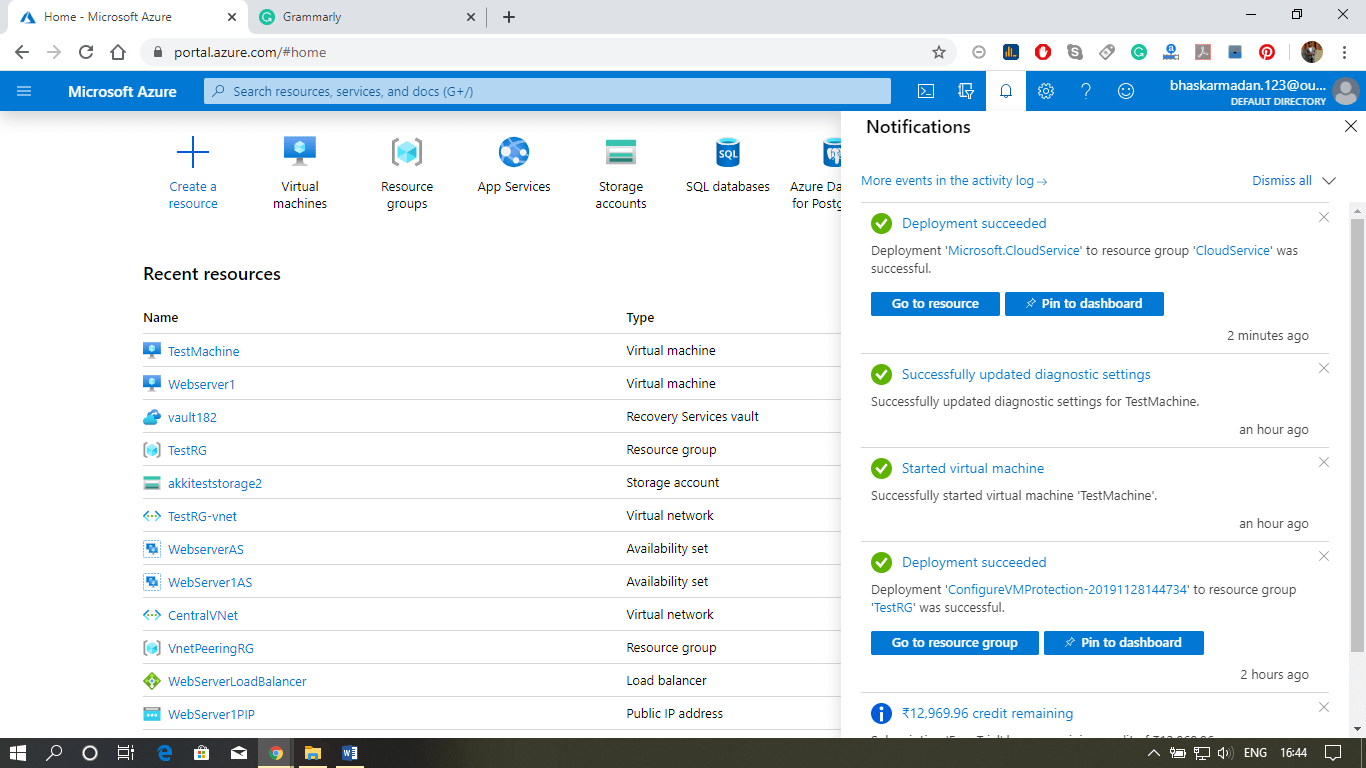This screenshot has width=1366, height=768.
Task: Open the account avatar menu
Action: [x=1346, y=91]
